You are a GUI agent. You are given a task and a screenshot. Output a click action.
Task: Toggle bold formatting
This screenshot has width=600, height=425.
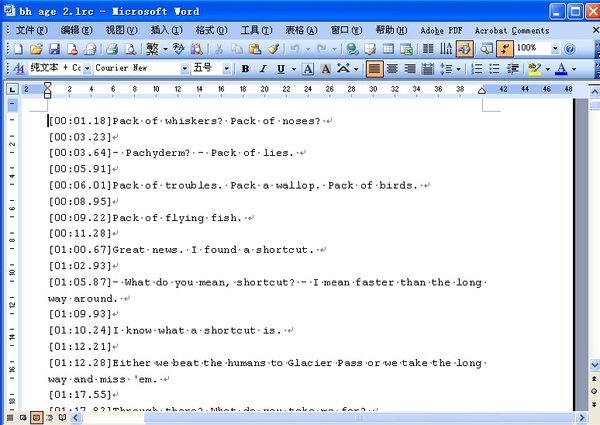click(246, 69)
